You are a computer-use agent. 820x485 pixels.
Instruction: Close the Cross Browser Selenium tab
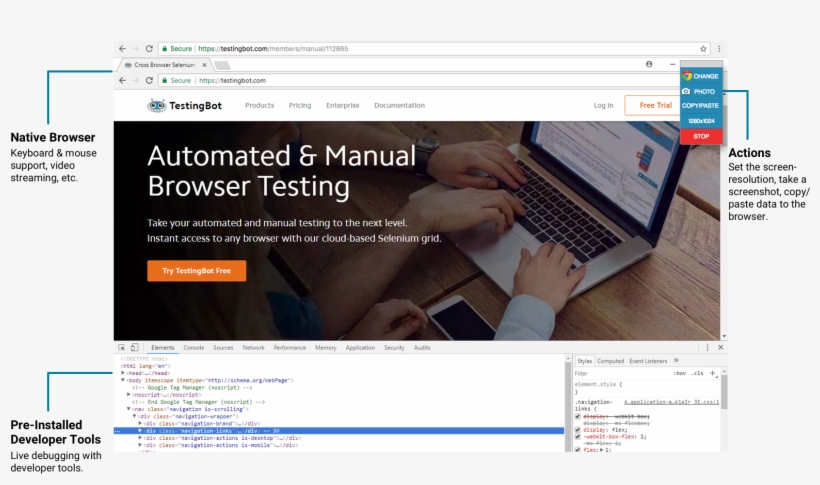pyautogui.click(x=204, y=65)
